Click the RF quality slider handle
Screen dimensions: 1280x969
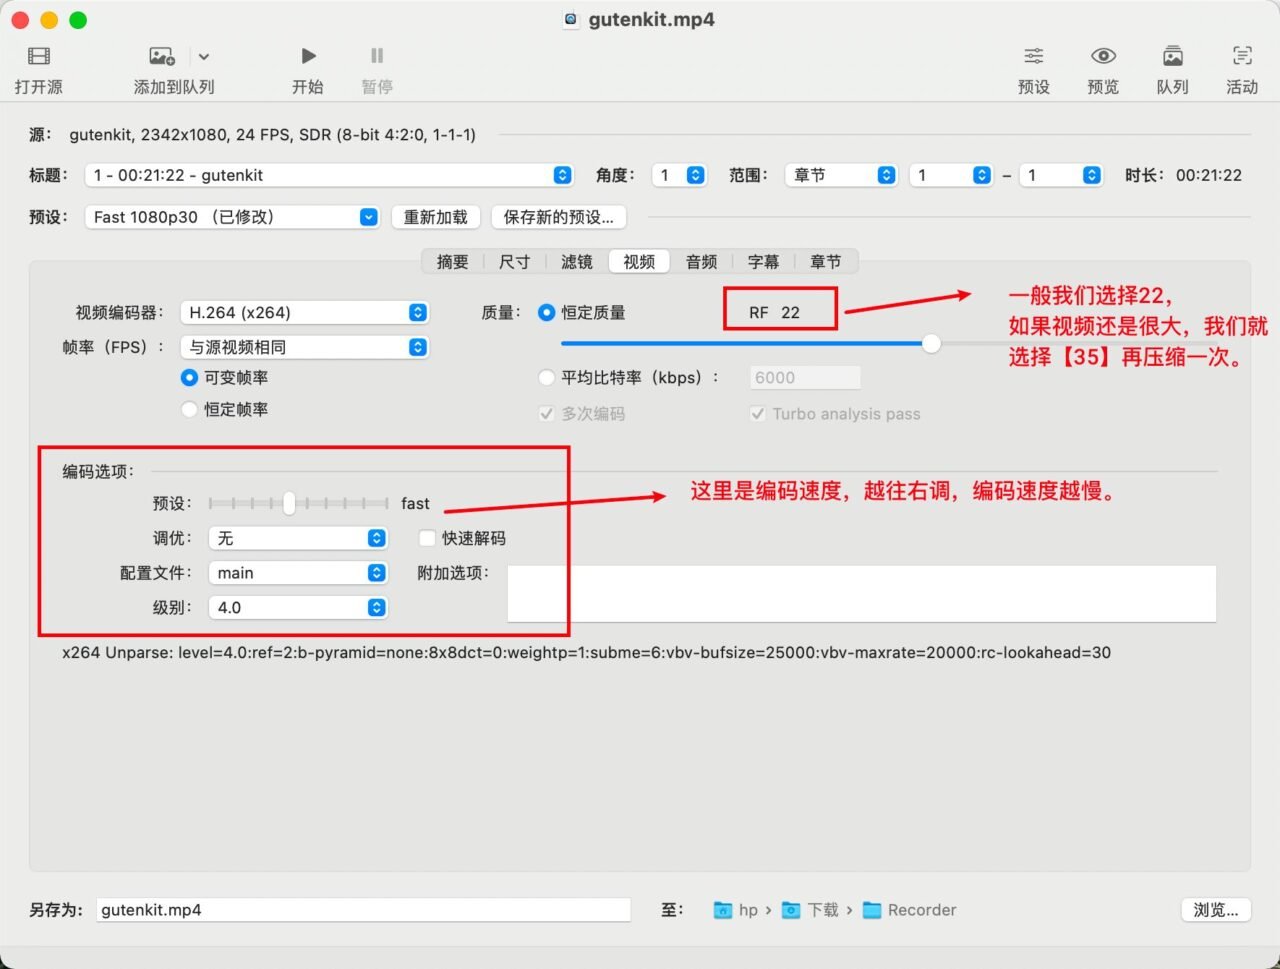point(931,344)
